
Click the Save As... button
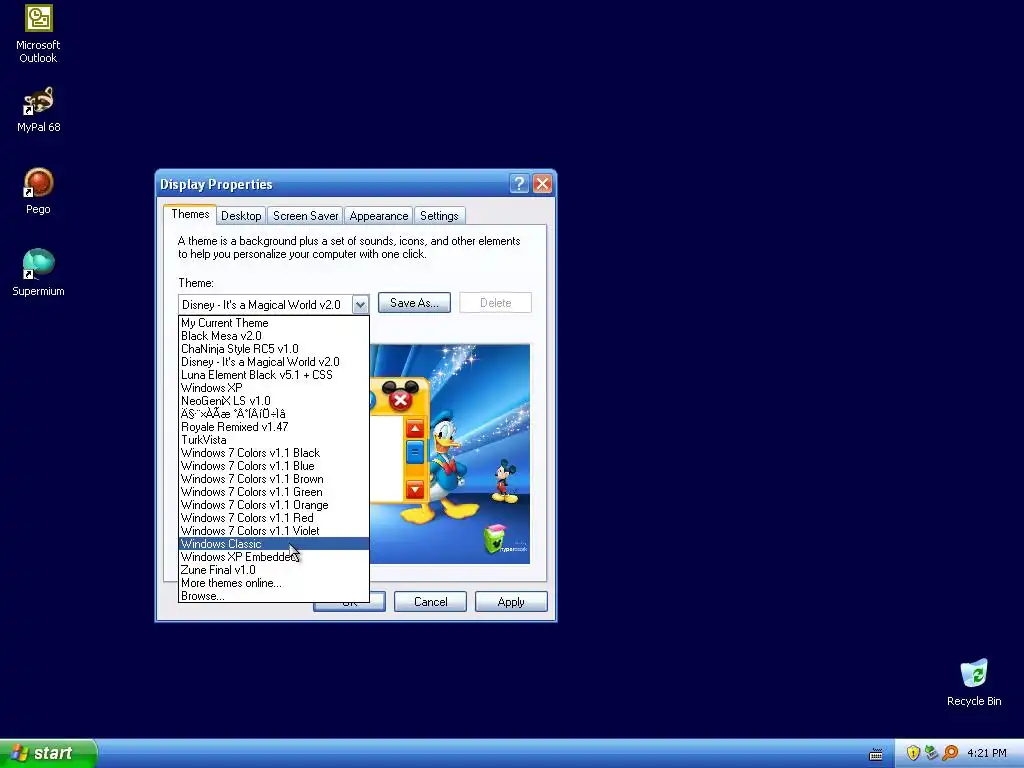[414, 302]
